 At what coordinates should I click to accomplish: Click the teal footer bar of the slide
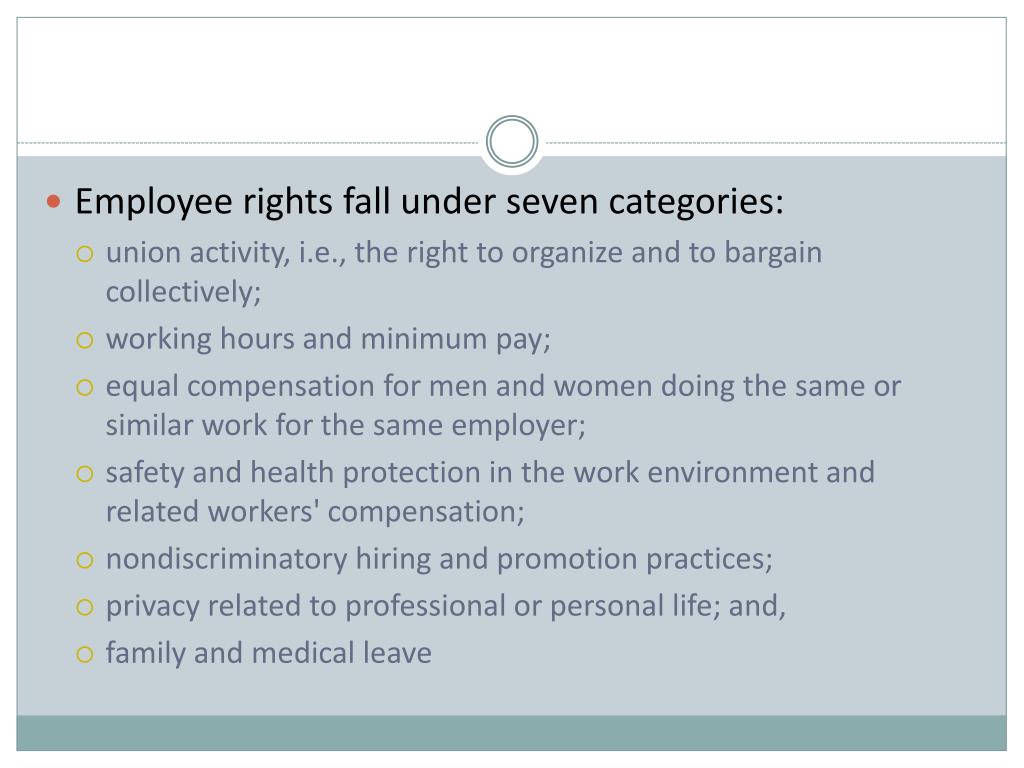coord(511,733)
